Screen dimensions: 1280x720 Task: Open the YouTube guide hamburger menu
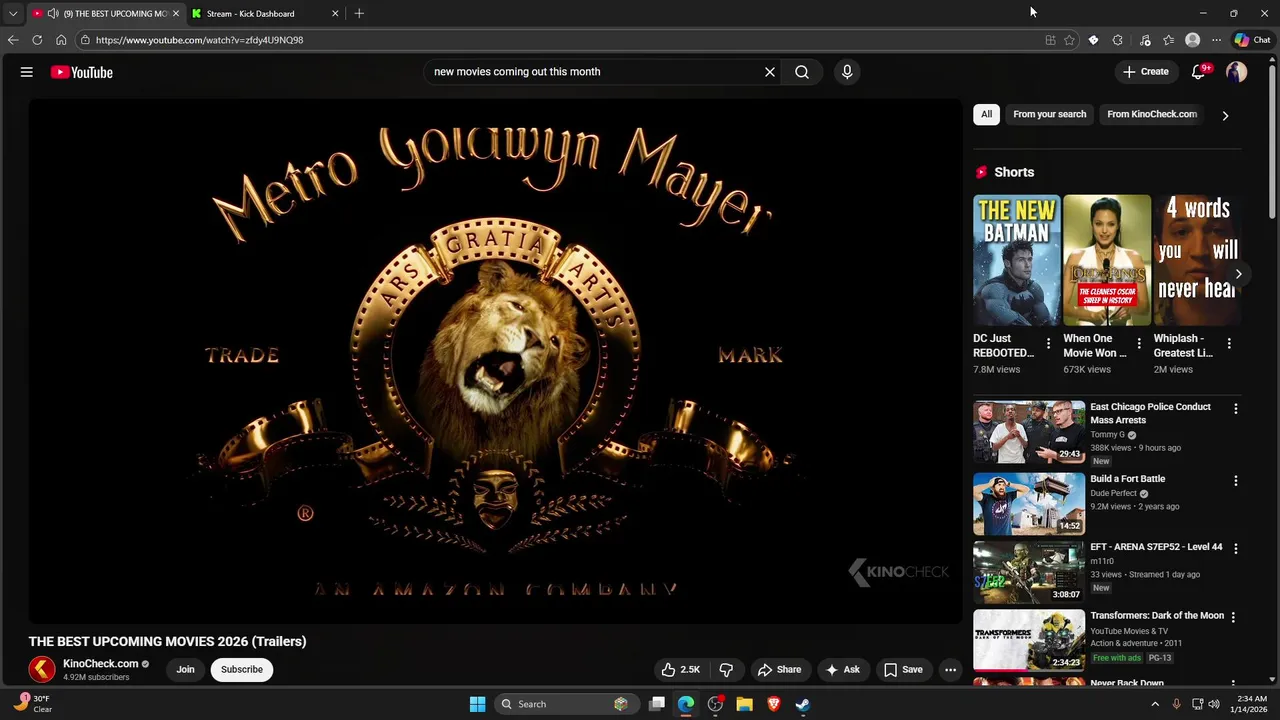27,72
